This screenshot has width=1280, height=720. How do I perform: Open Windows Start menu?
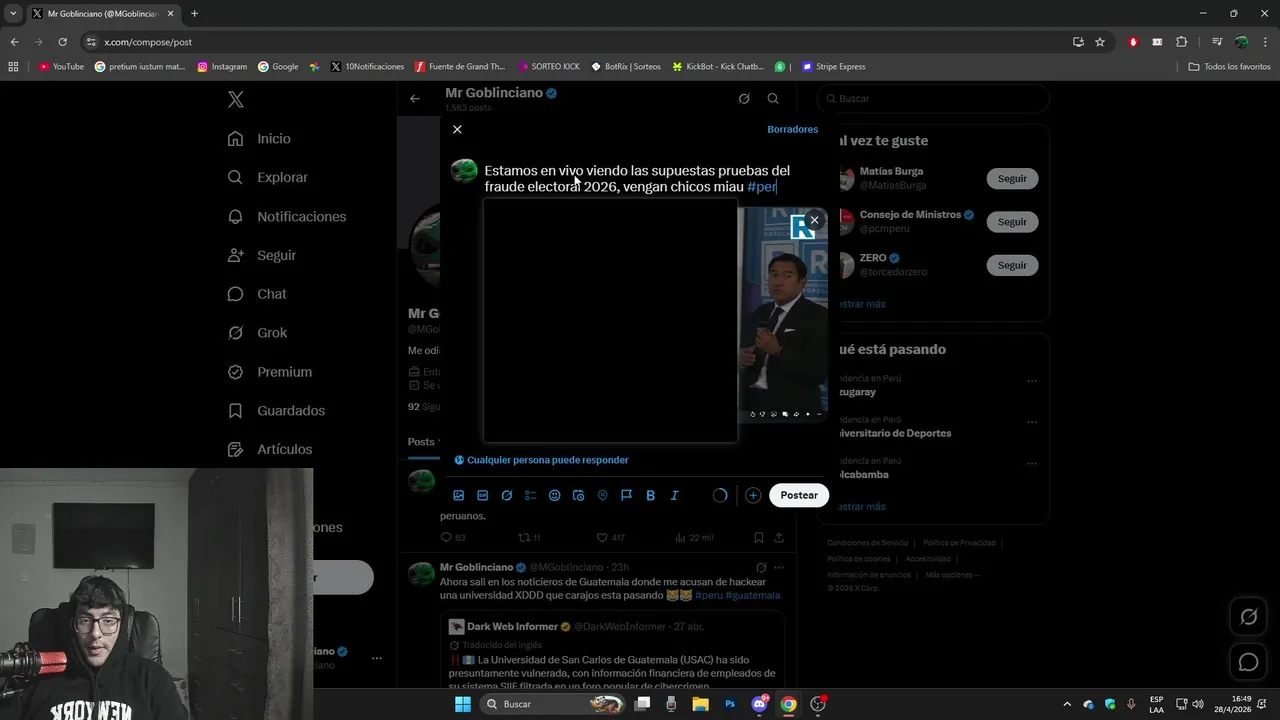463,704
